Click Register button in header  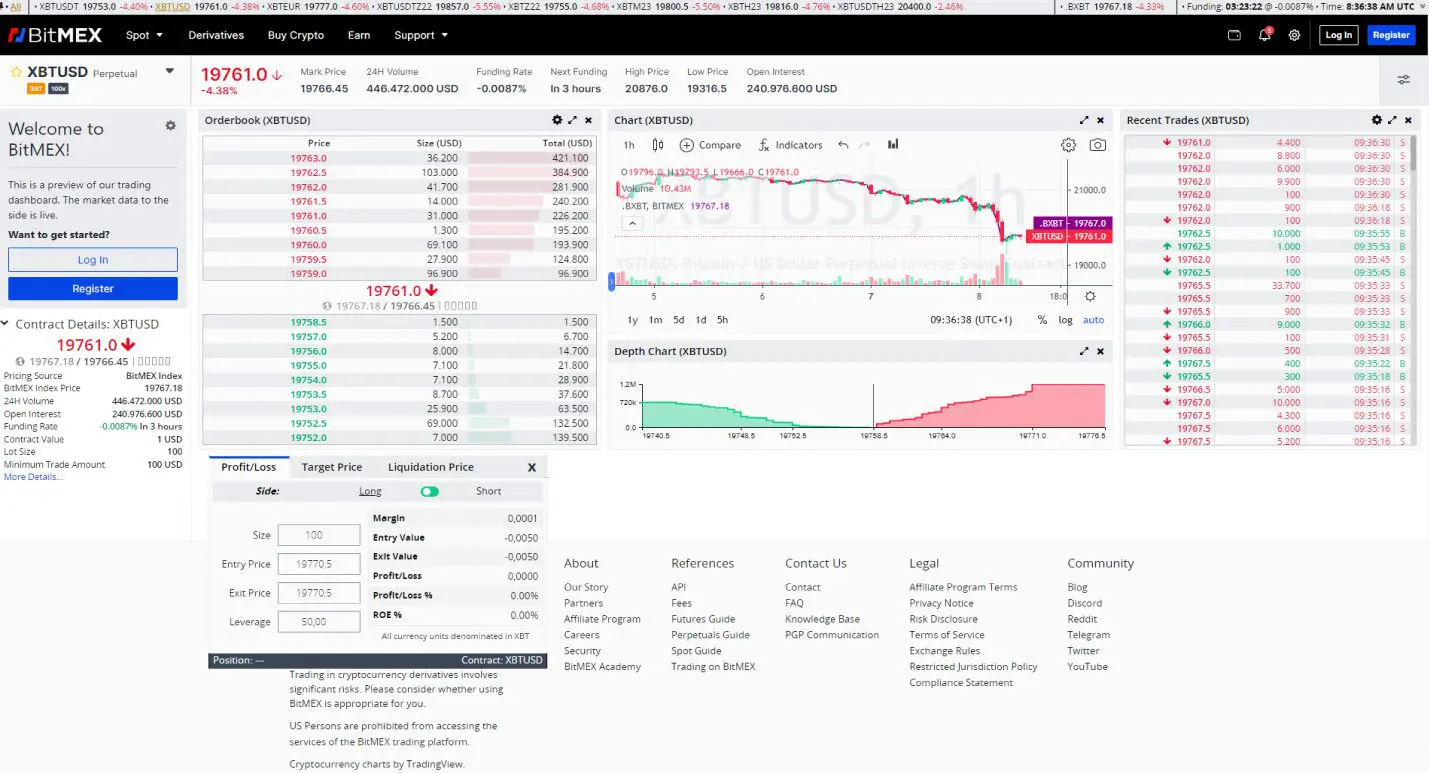[1391, 35]
